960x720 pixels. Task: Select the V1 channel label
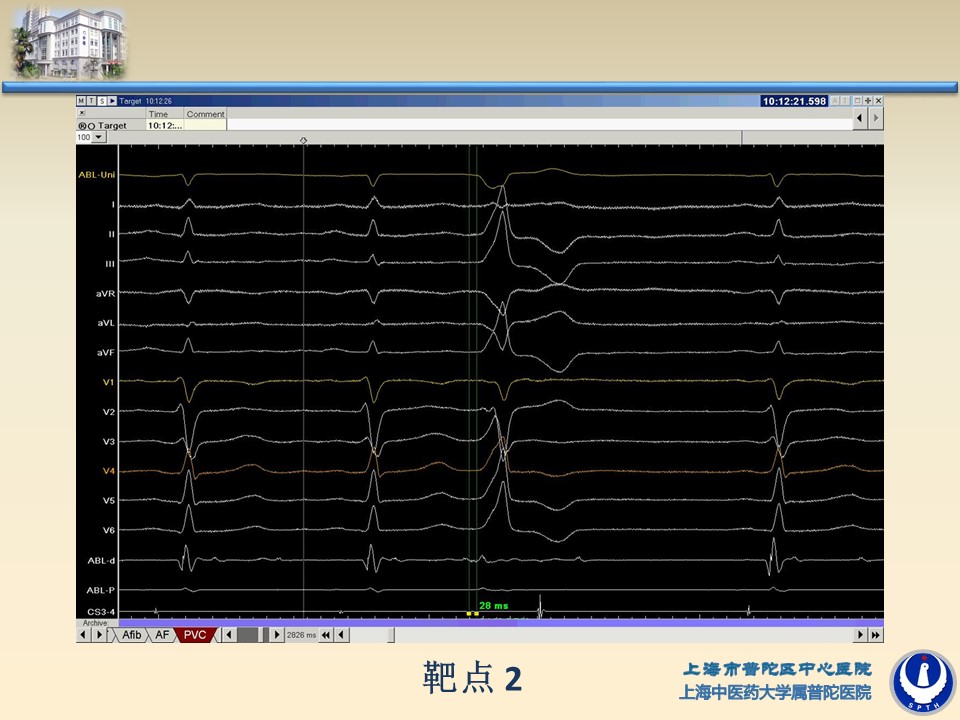[108, 382]
